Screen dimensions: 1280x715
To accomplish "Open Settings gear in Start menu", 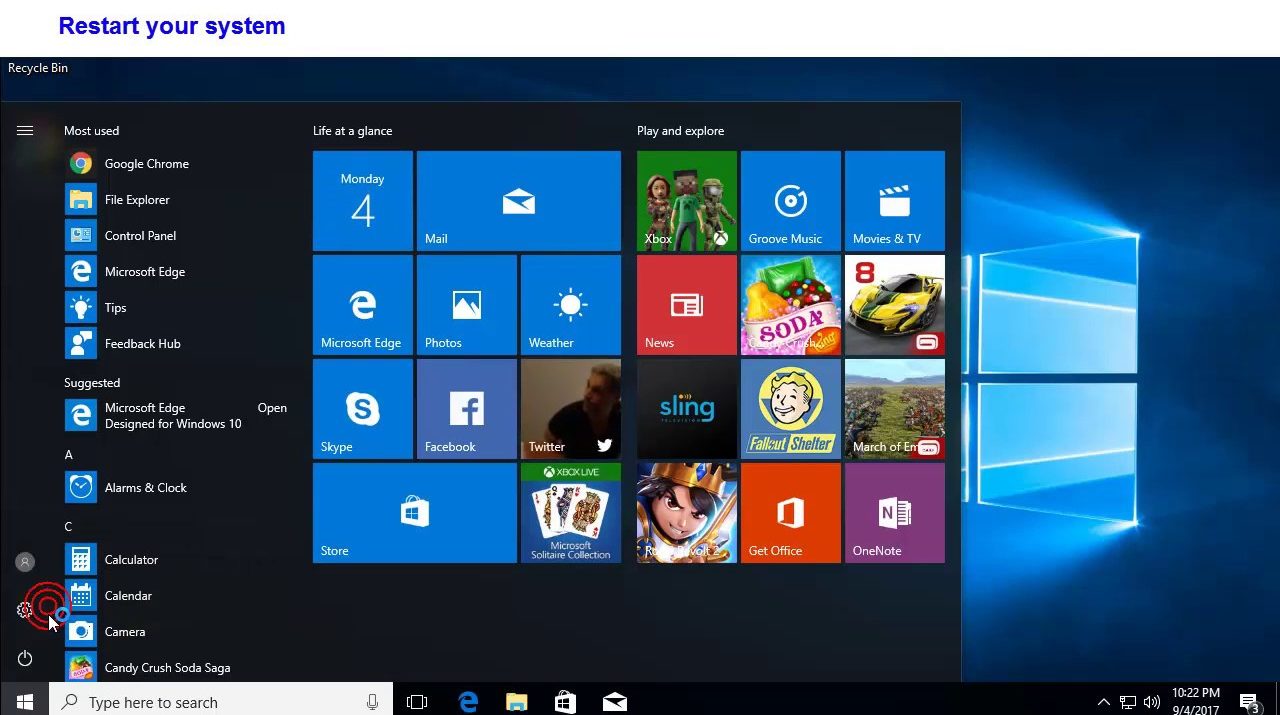I will click(x=25, y=610).
